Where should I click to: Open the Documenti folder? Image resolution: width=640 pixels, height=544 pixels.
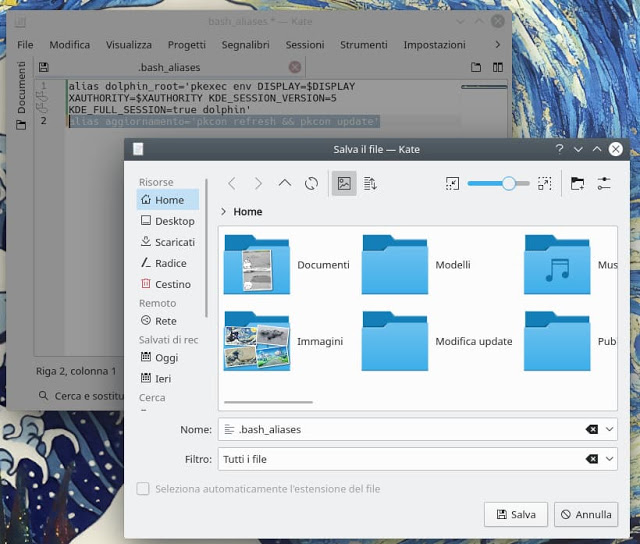coord(287,264)
